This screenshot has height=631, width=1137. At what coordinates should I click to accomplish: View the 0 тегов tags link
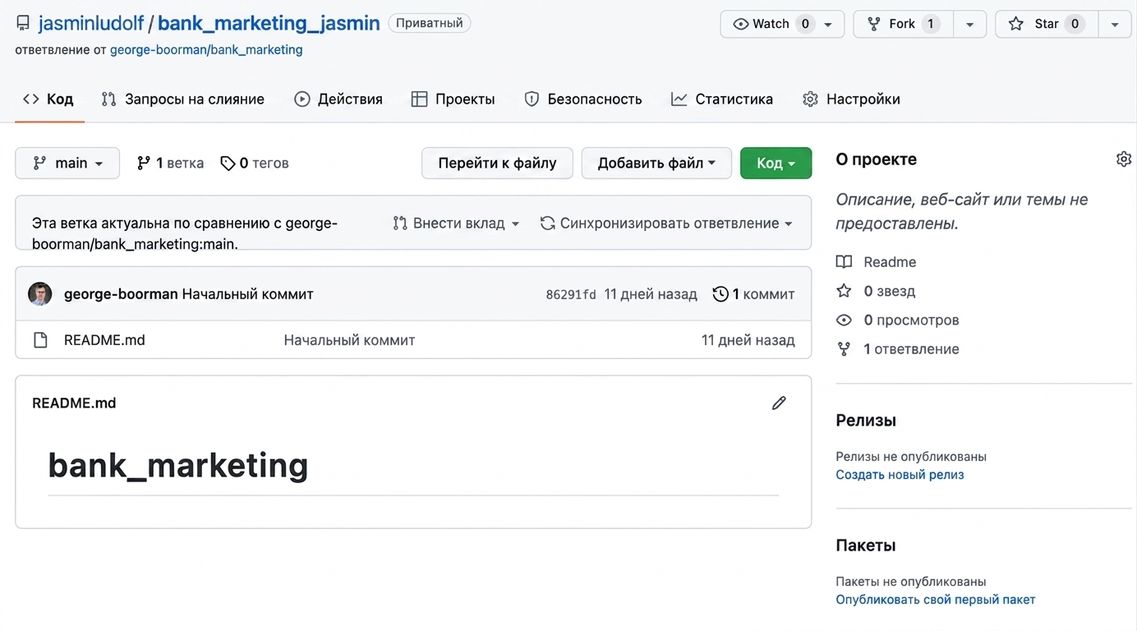pos(255,163)
